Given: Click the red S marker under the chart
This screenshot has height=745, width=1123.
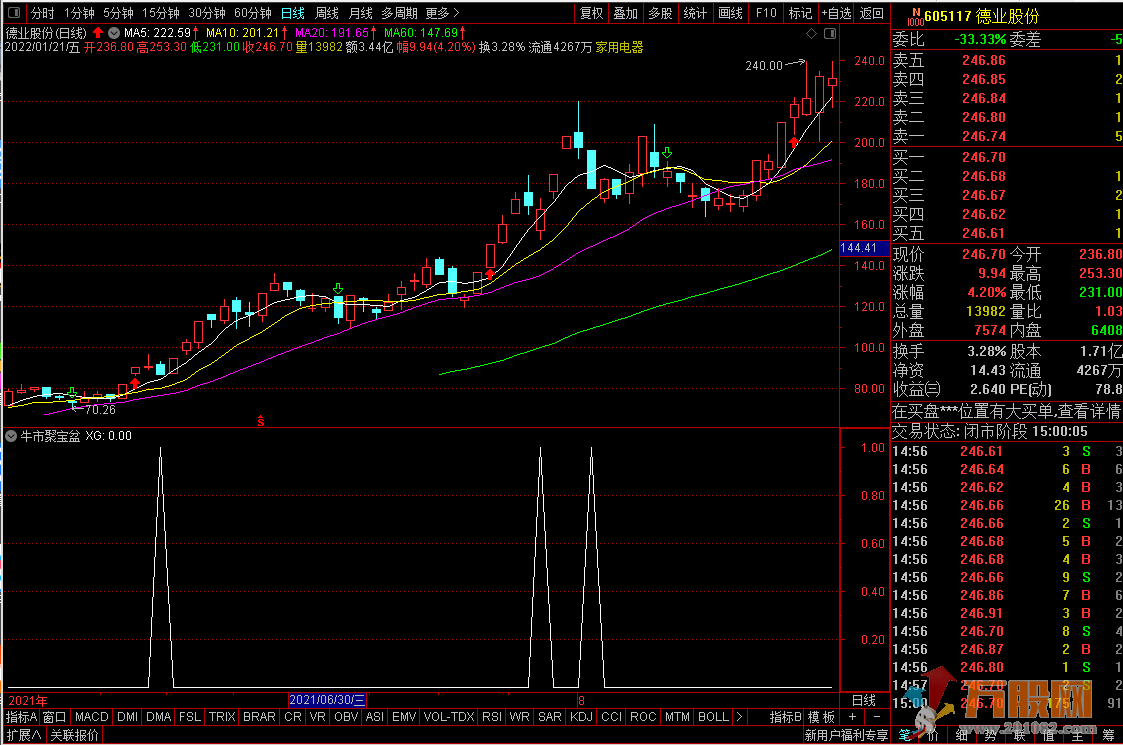Looking at the screenshot, I should [x=261, y=421].
